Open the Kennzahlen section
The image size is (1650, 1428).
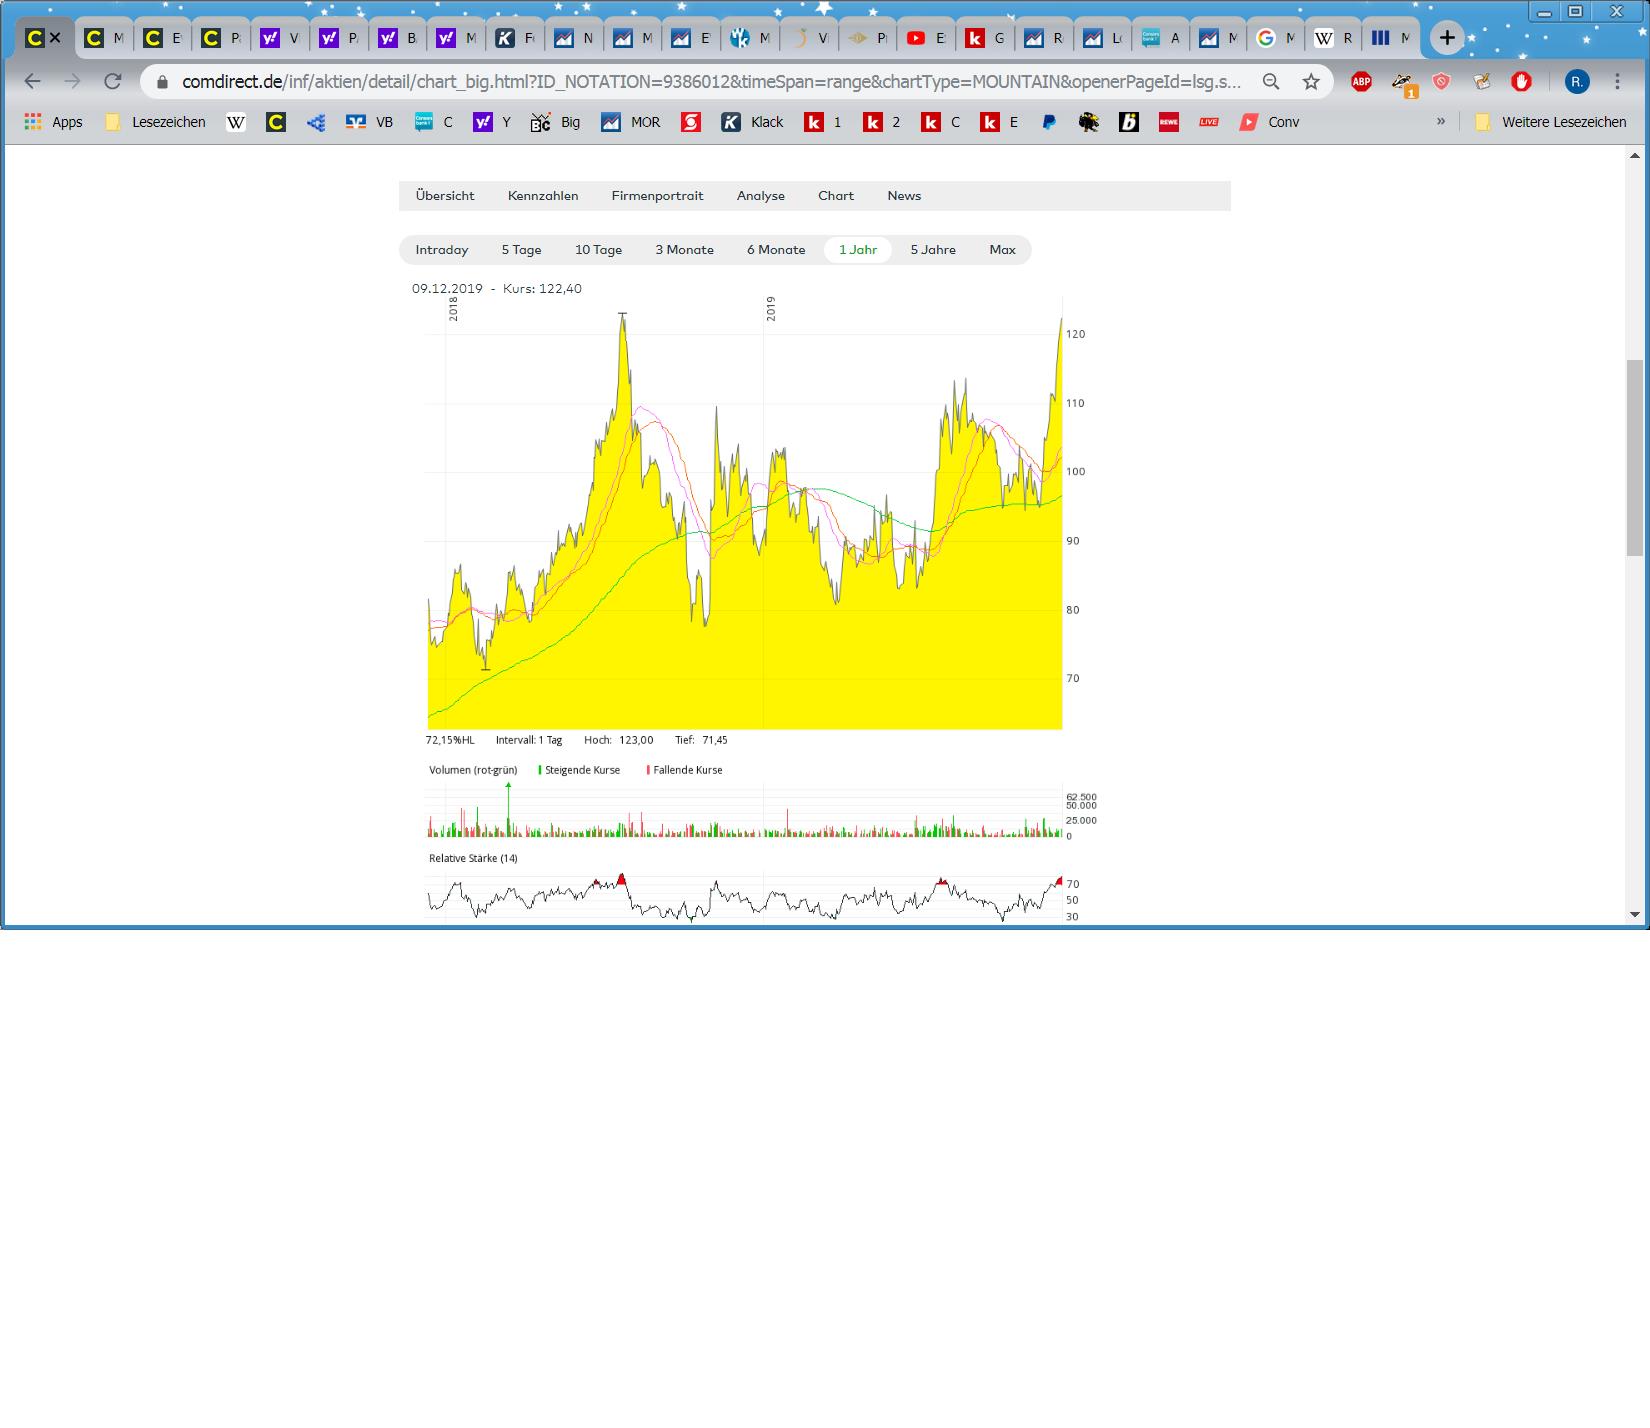[543, 196]
